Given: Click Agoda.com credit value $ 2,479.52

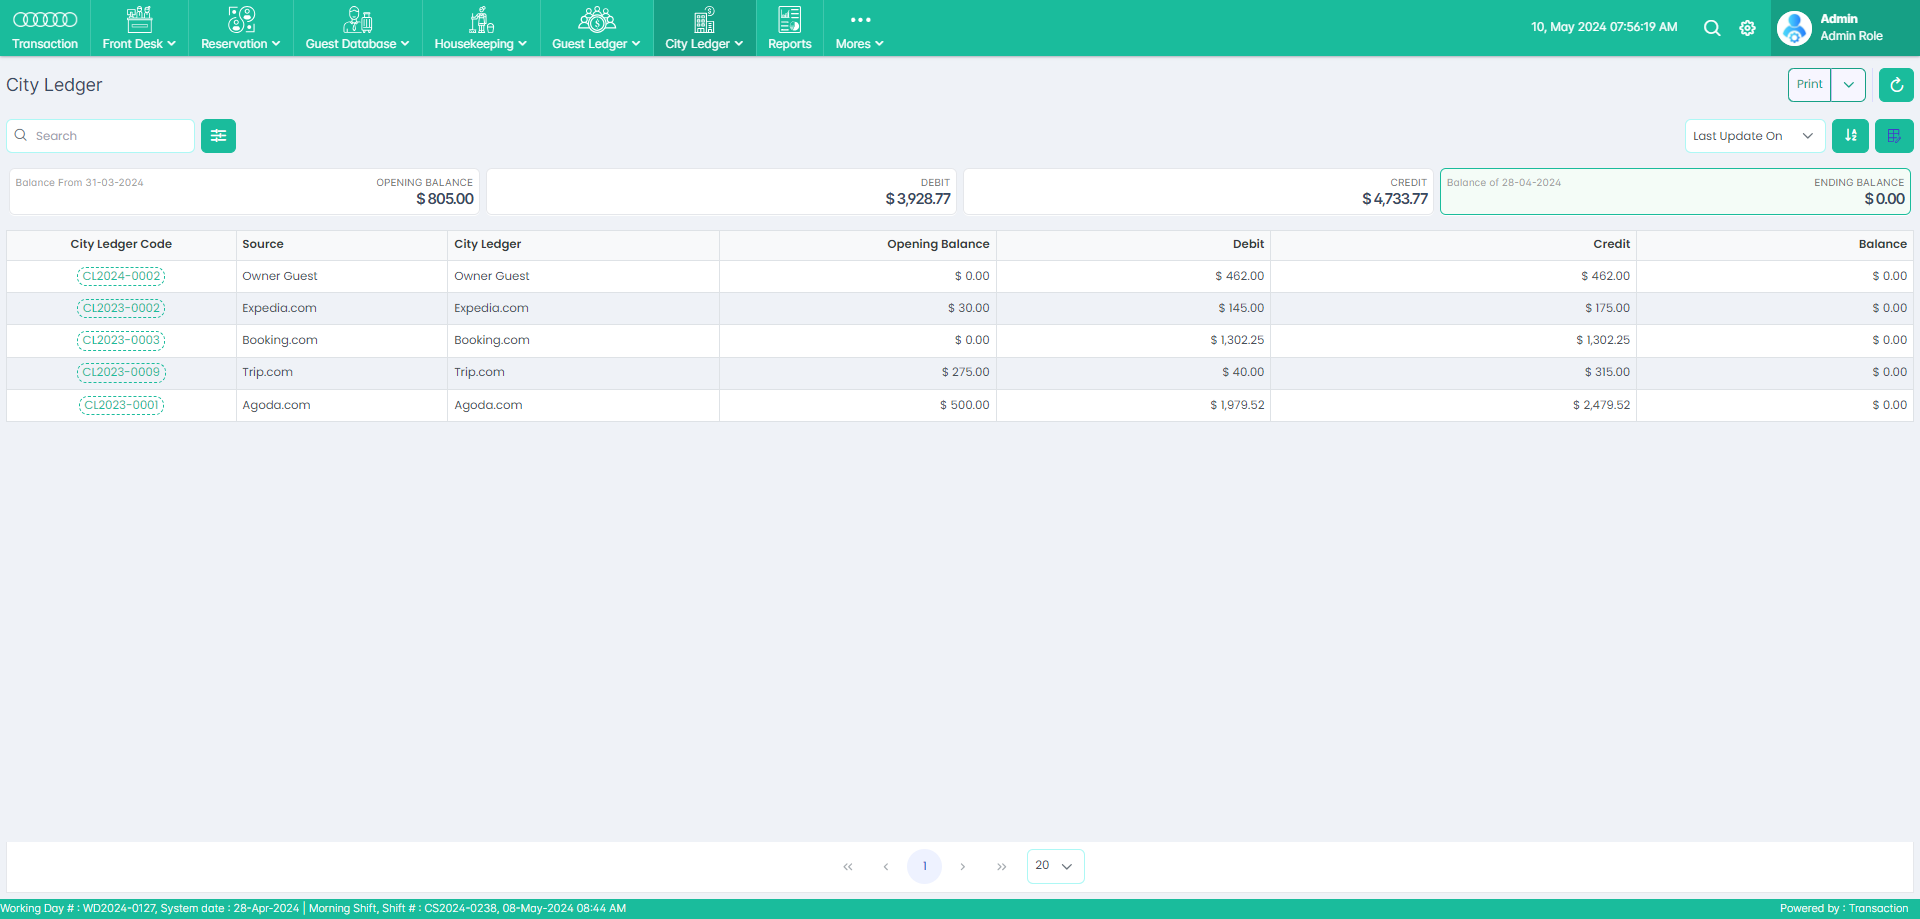Looking at the screenshot, I should pos(1601,405).
